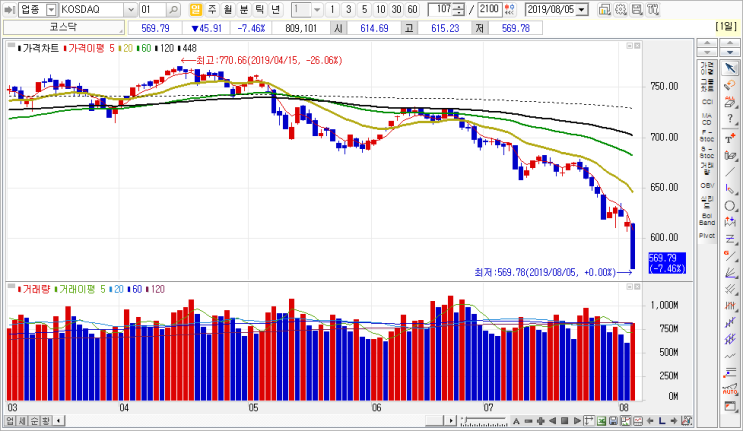Screen dimensions: 743x431
Task: Click the plus zoom-in icon in bottom toolbar
Action: [x=540, y=421]
